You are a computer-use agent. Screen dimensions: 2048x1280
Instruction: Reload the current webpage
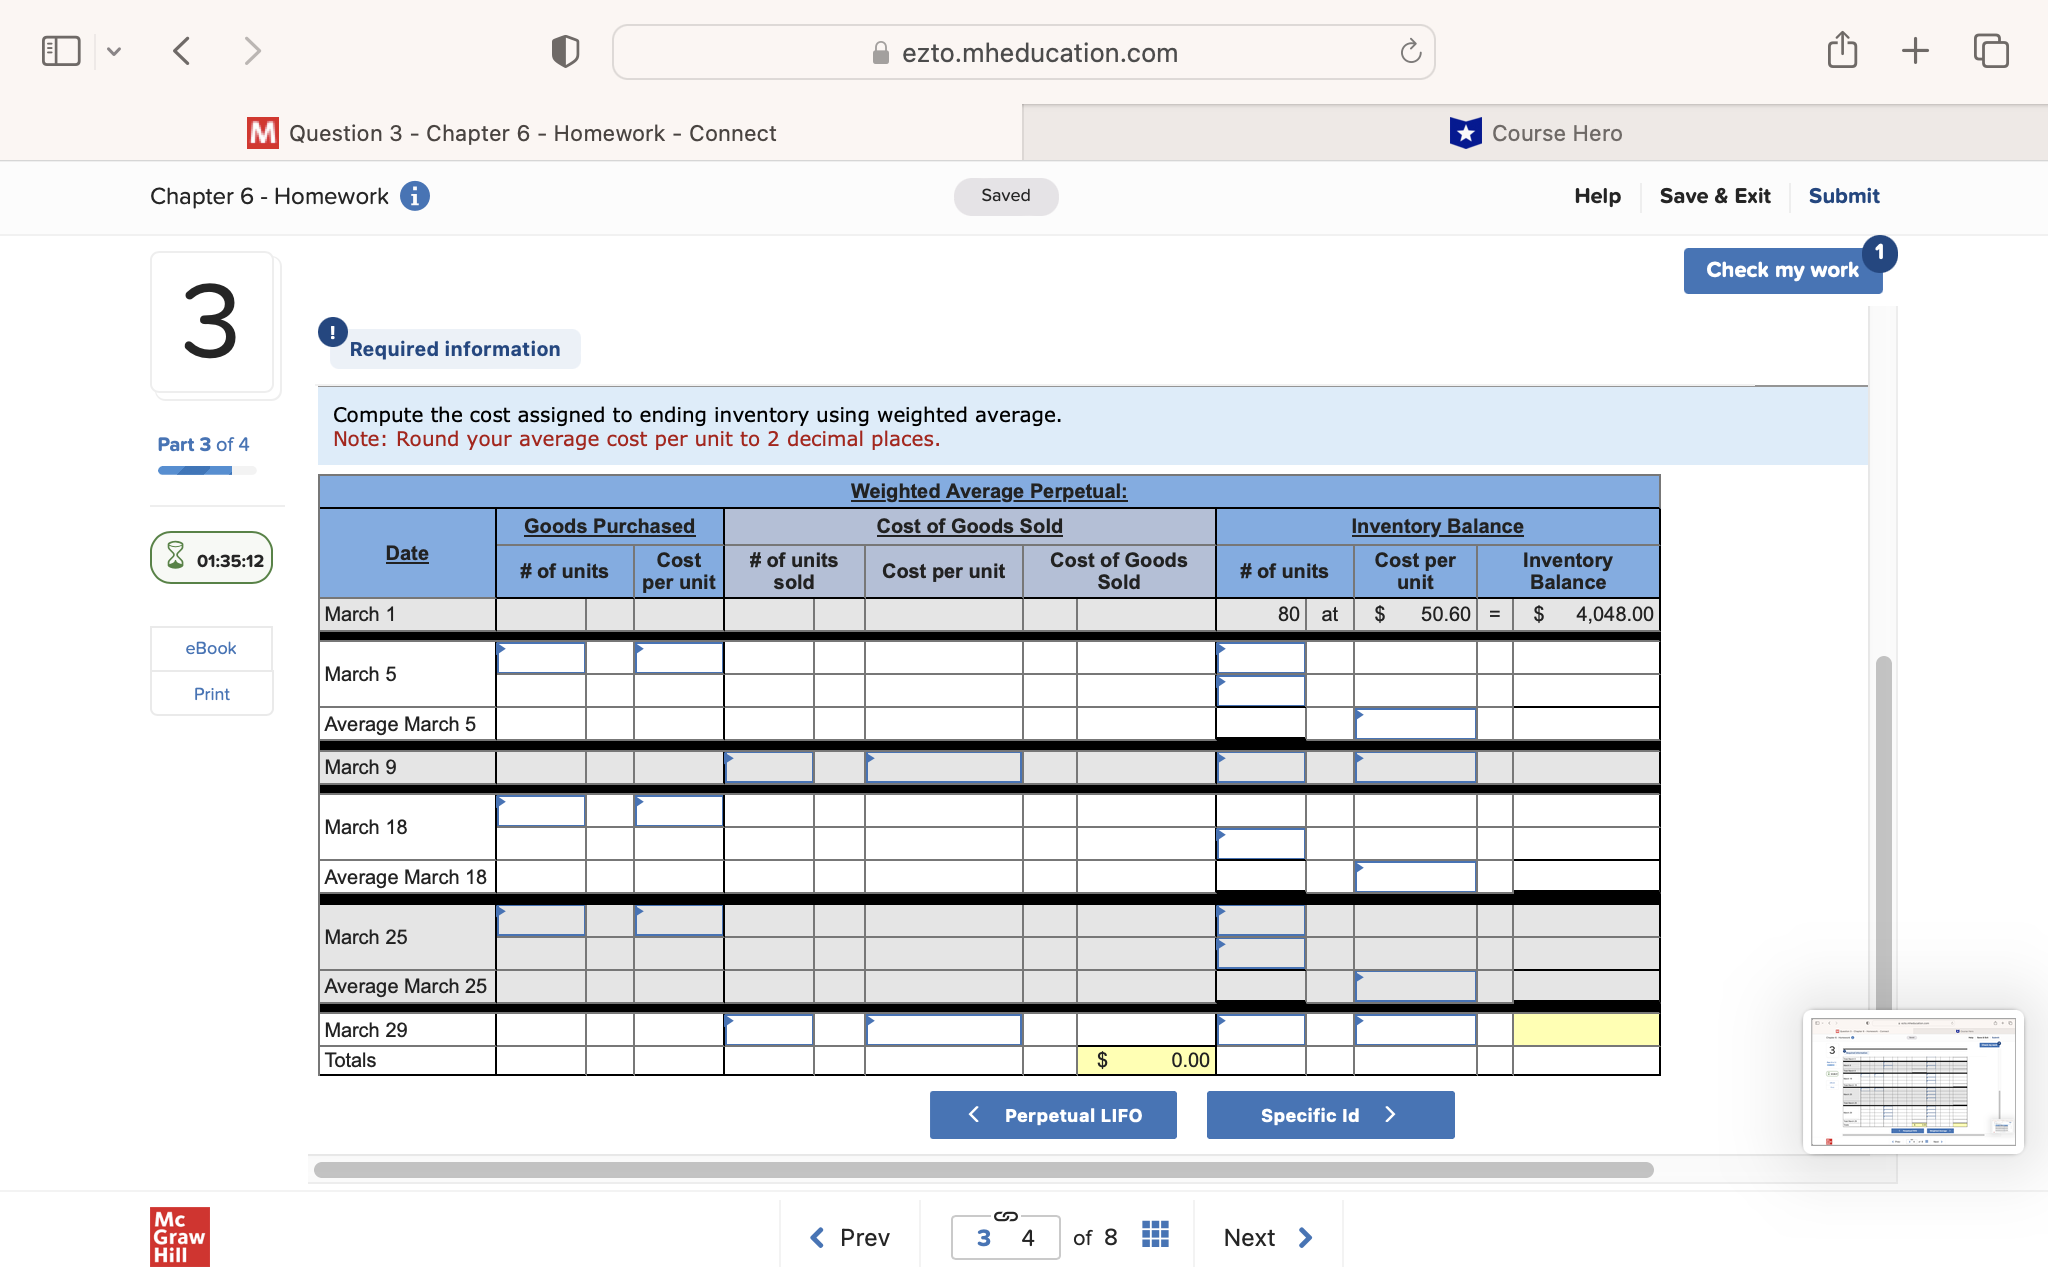1409,52
